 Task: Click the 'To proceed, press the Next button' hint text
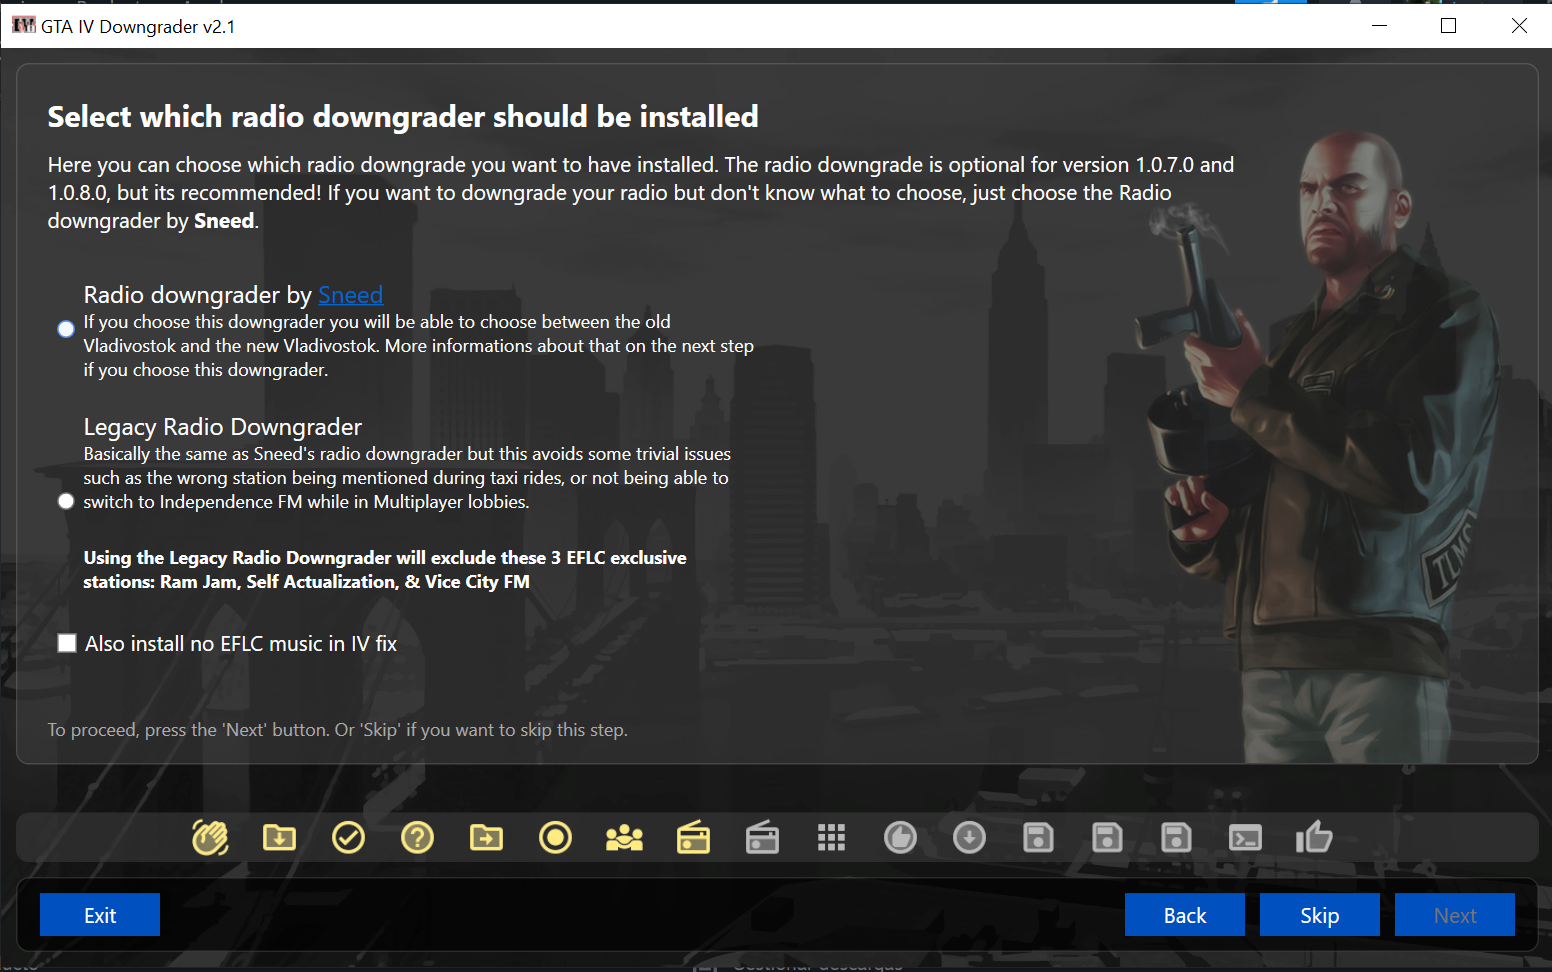tap(337, 730)
